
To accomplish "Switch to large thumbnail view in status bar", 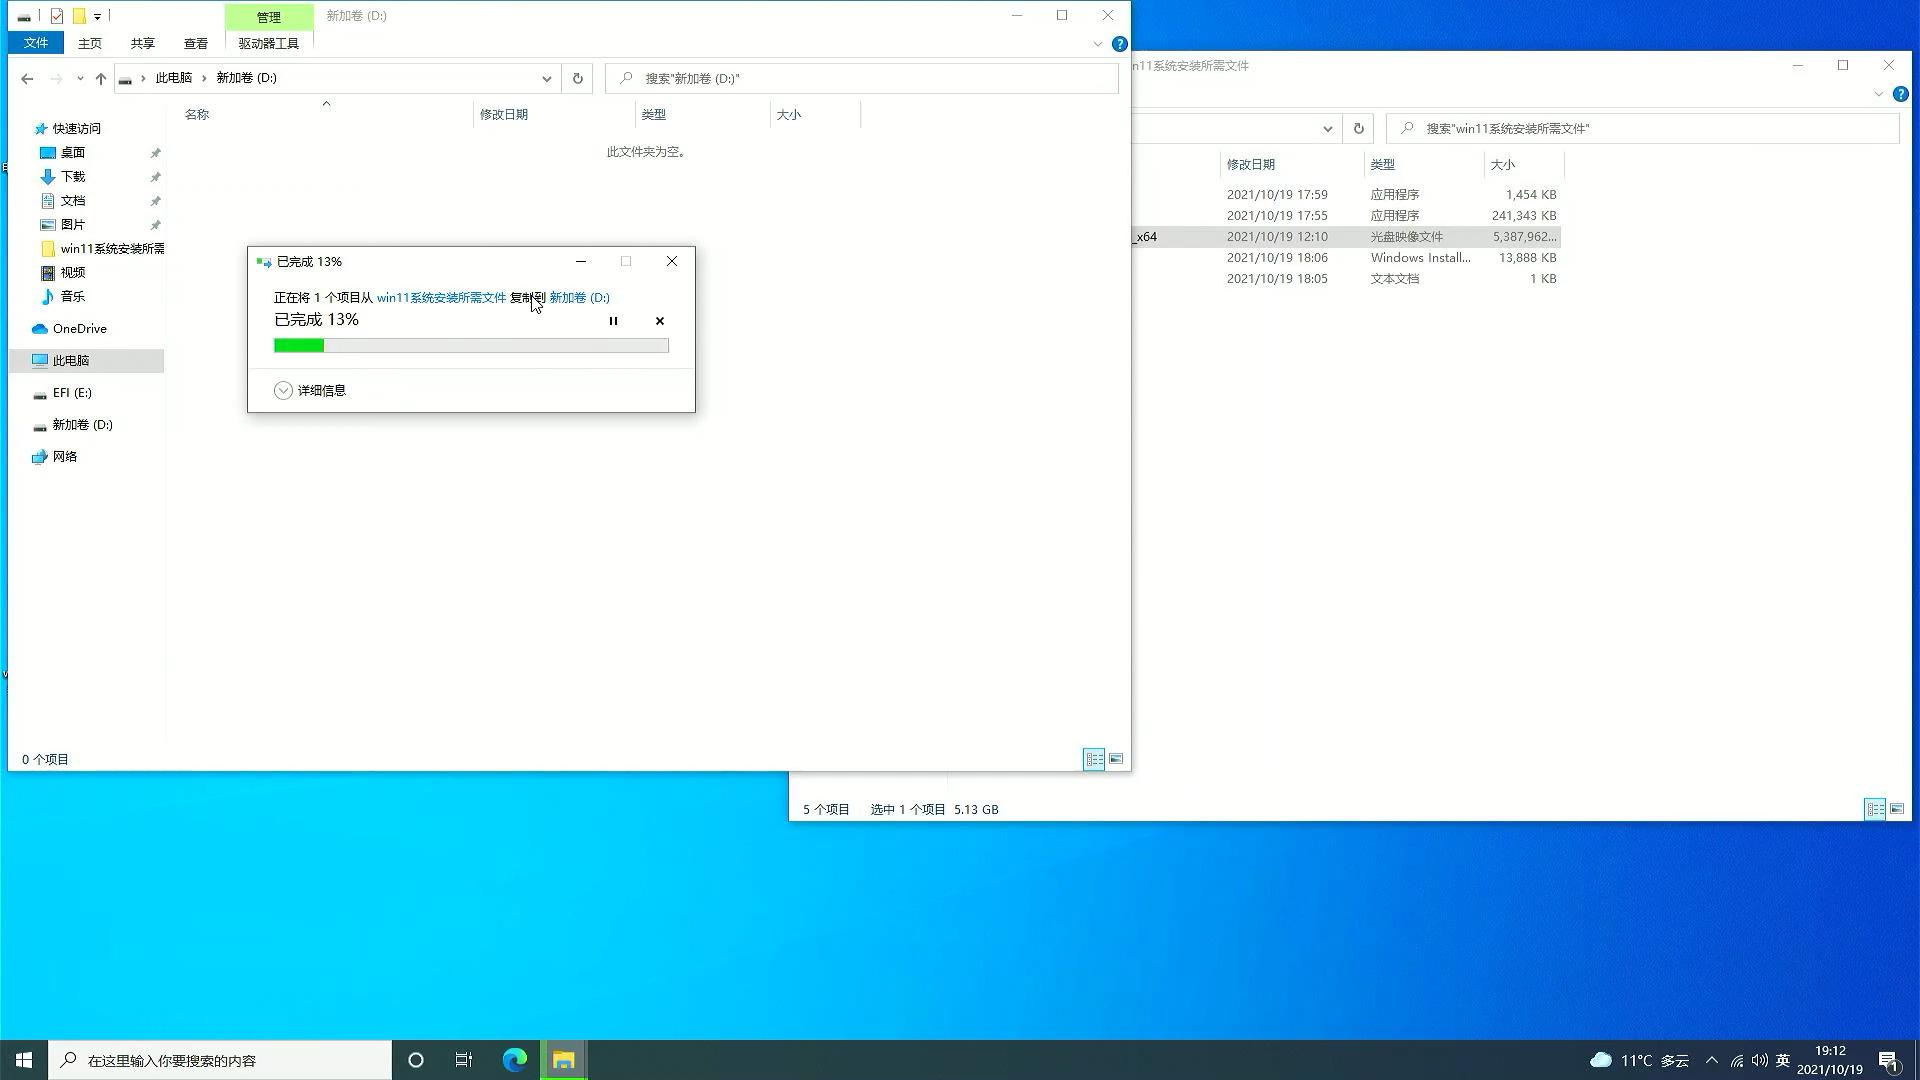I will click(1117, 759).
